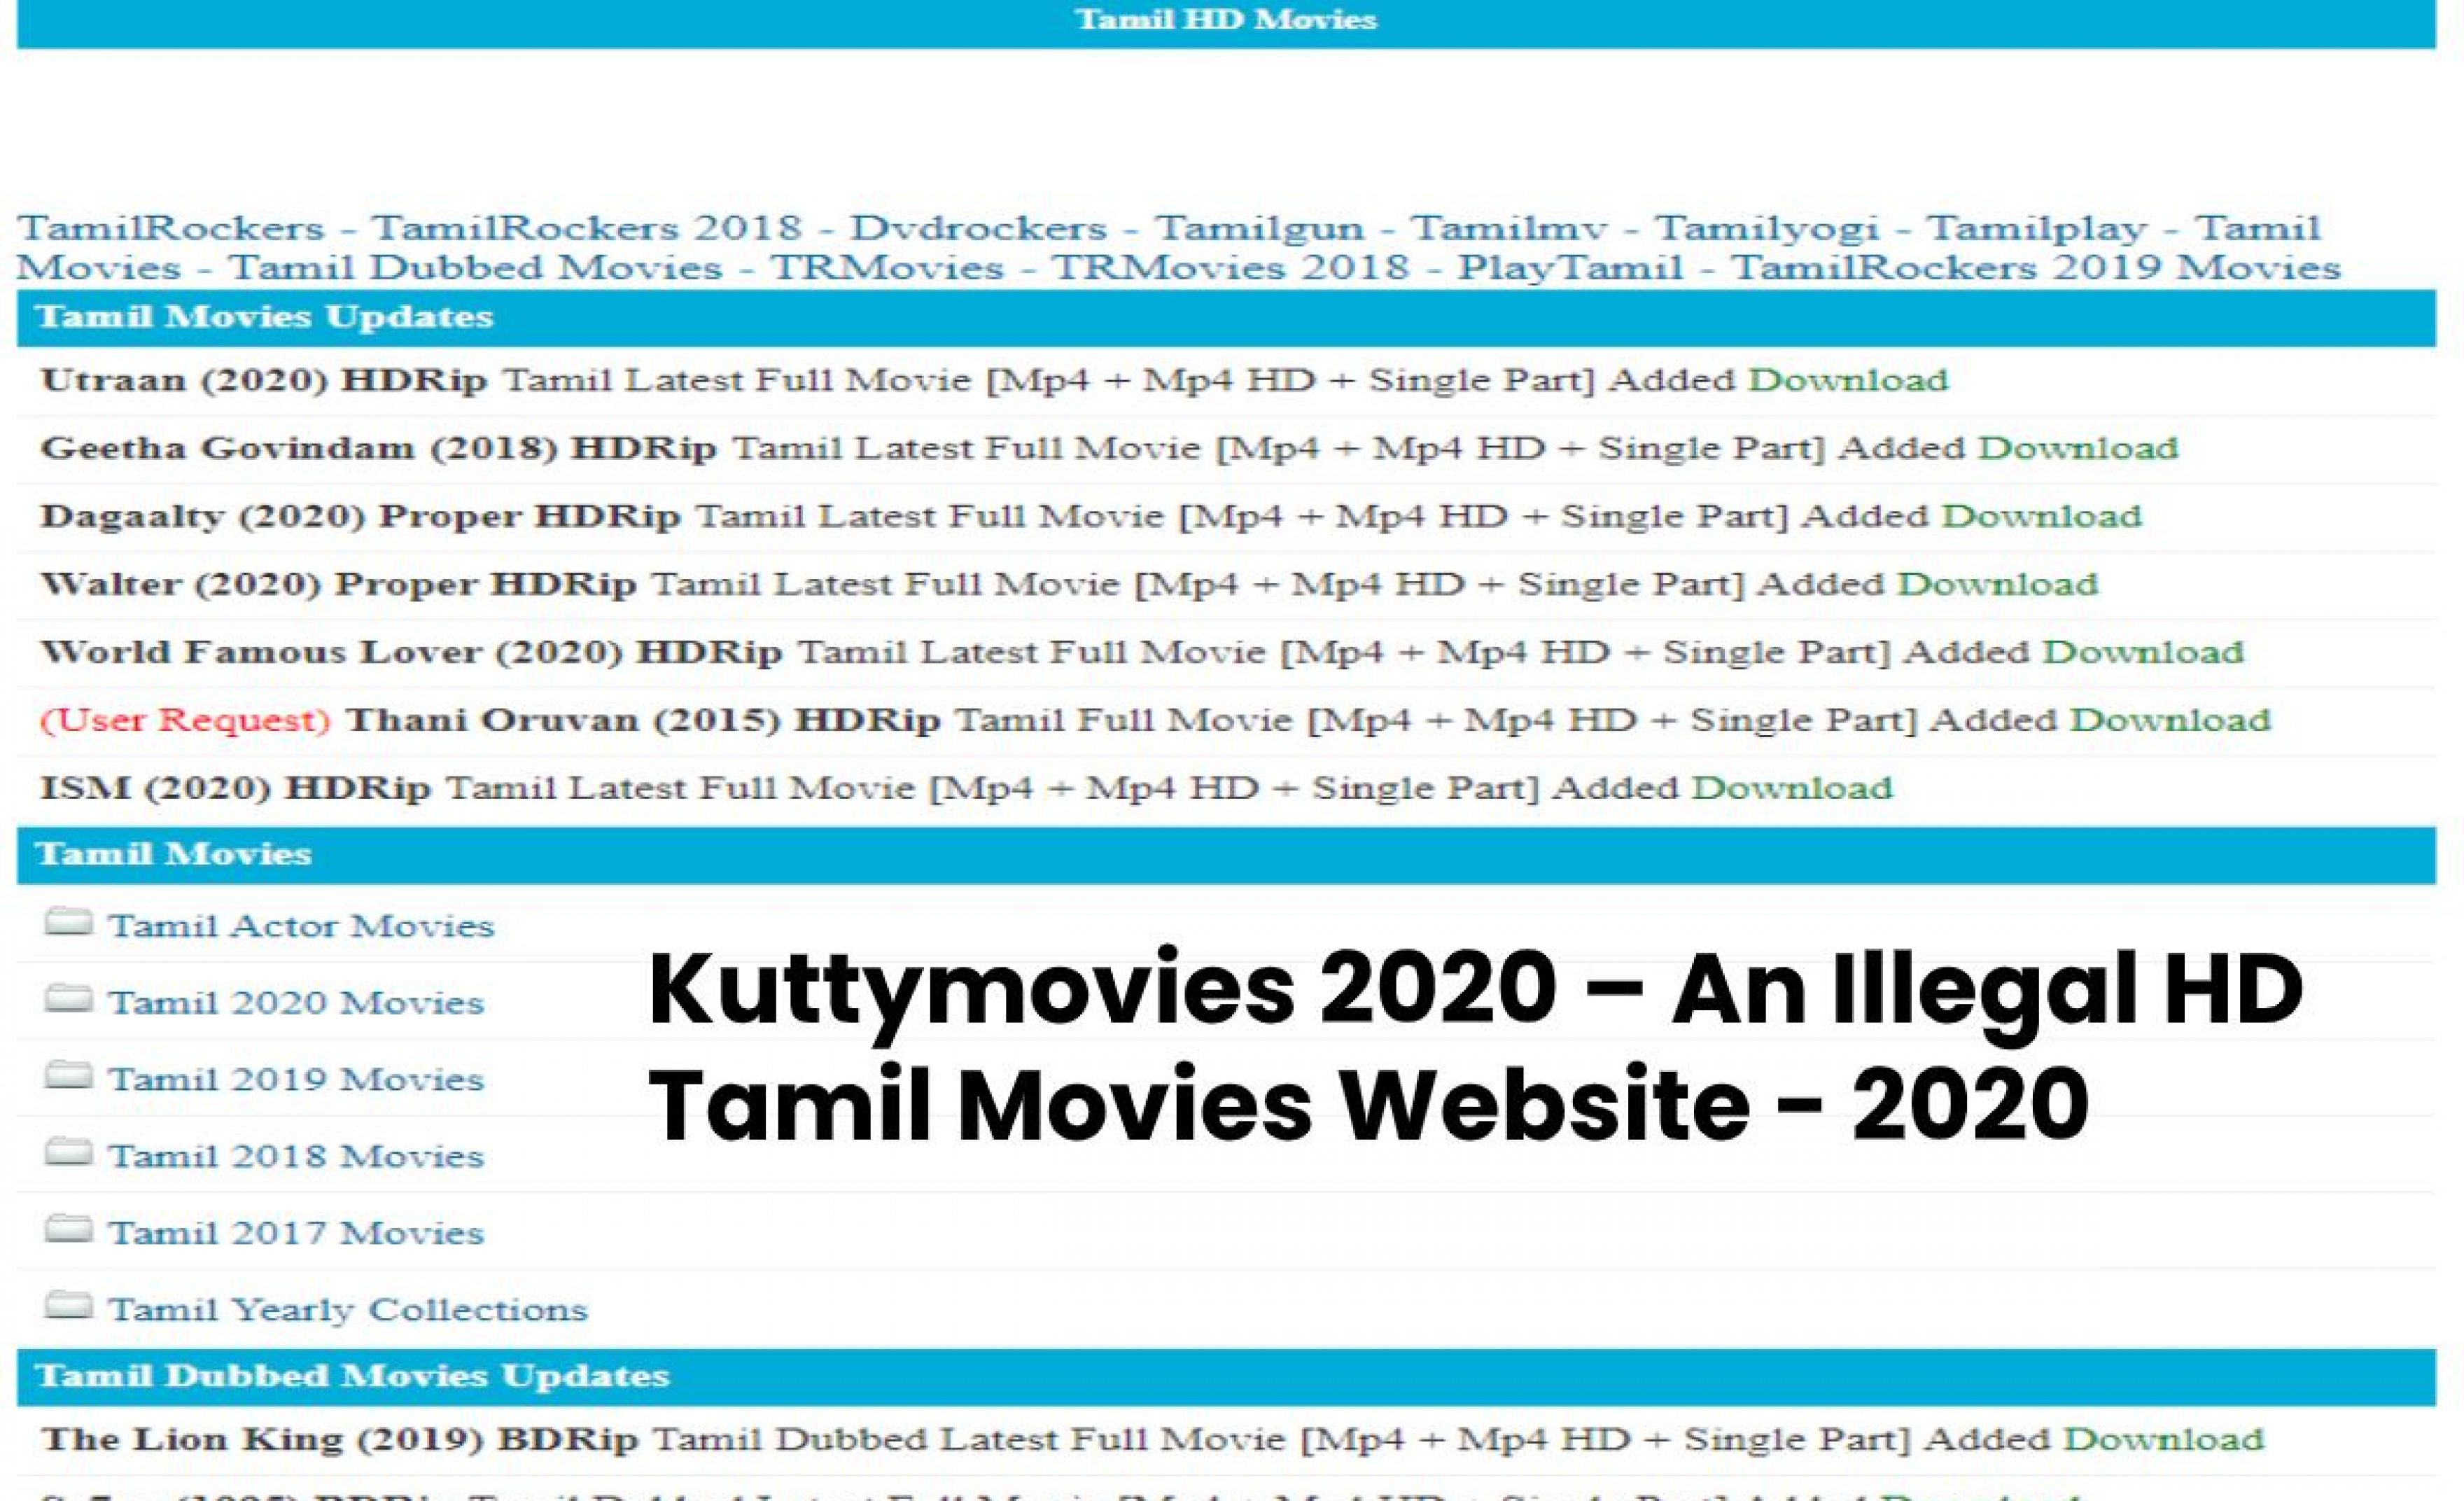2464x1501 pixels.
Task: Open the Tamilgun link
Action: 1260,228
